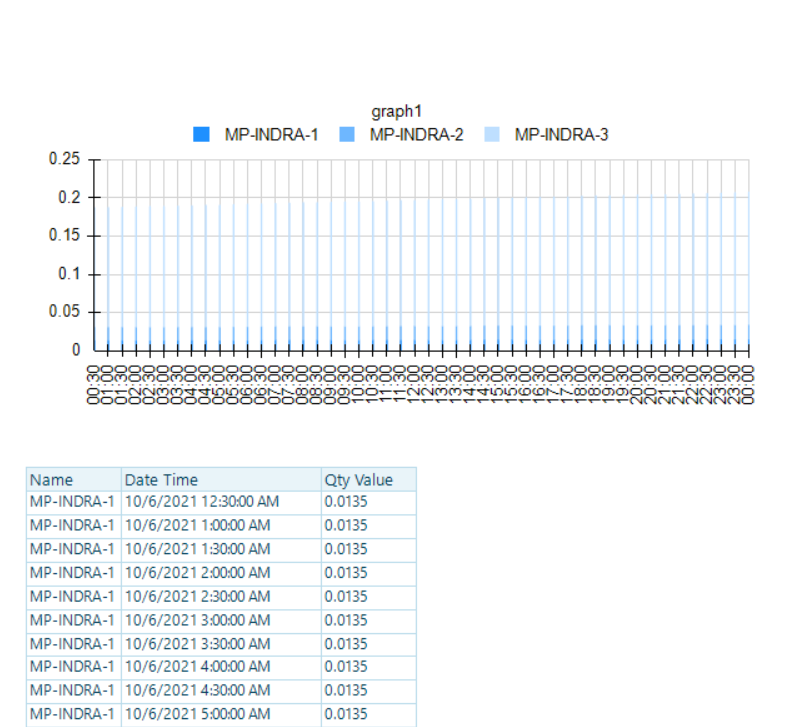Click the 0.05 y-axis label

point(64,311)
